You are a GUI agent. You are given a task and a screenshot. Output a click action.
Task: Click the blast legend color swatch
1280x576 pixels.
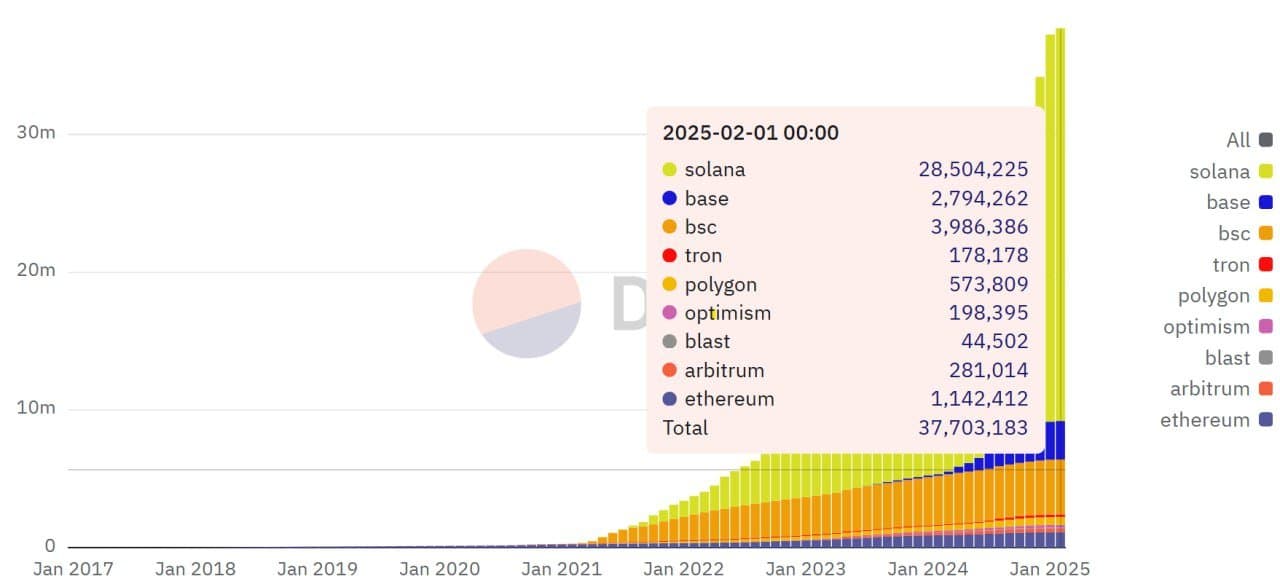[x=1266, y=358]
